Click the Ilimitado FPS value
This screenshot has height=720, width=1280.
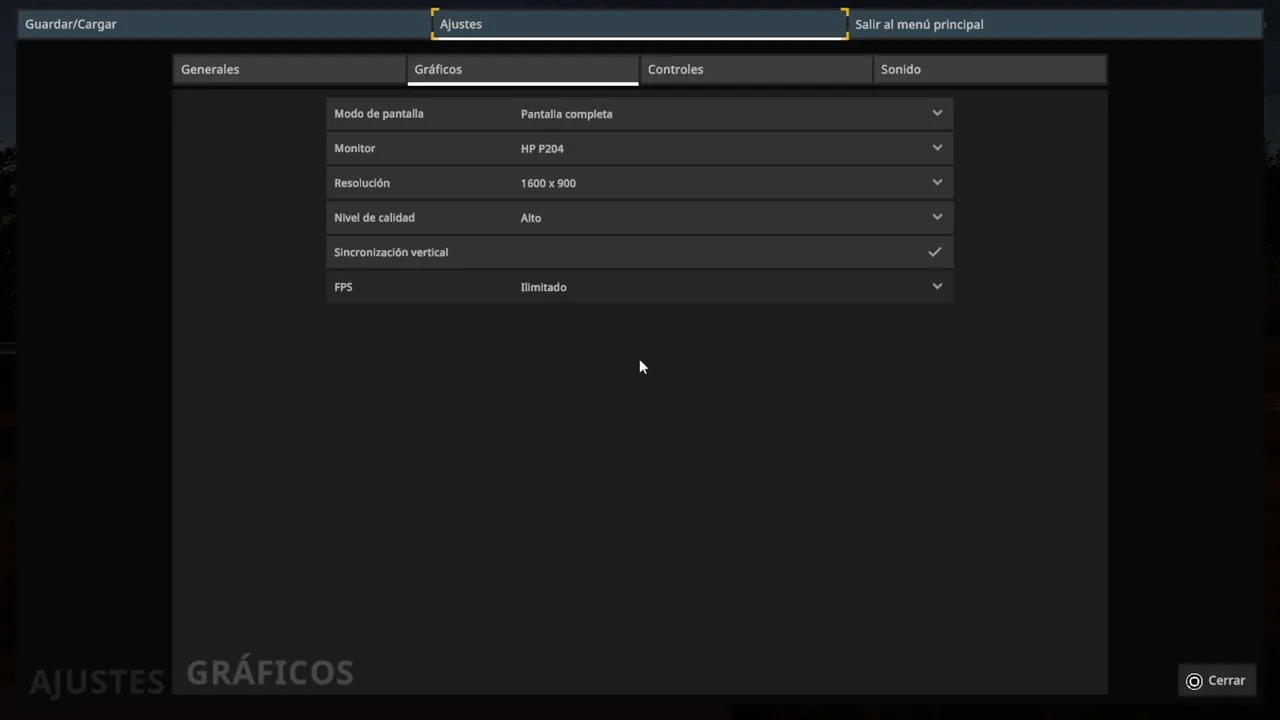pyautogui.click(x=543, y=287)
